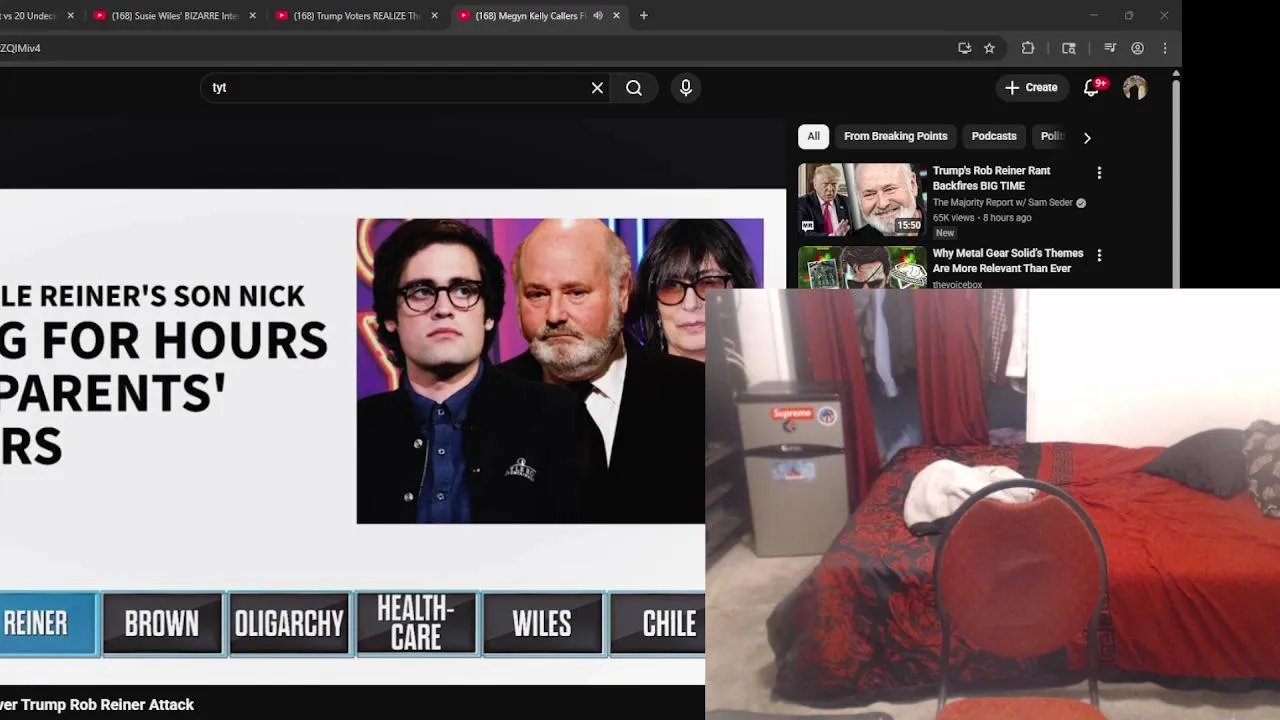Click the YouTube search magnifier button
The height and width of the screenshot is (720, 1280).
634,88
